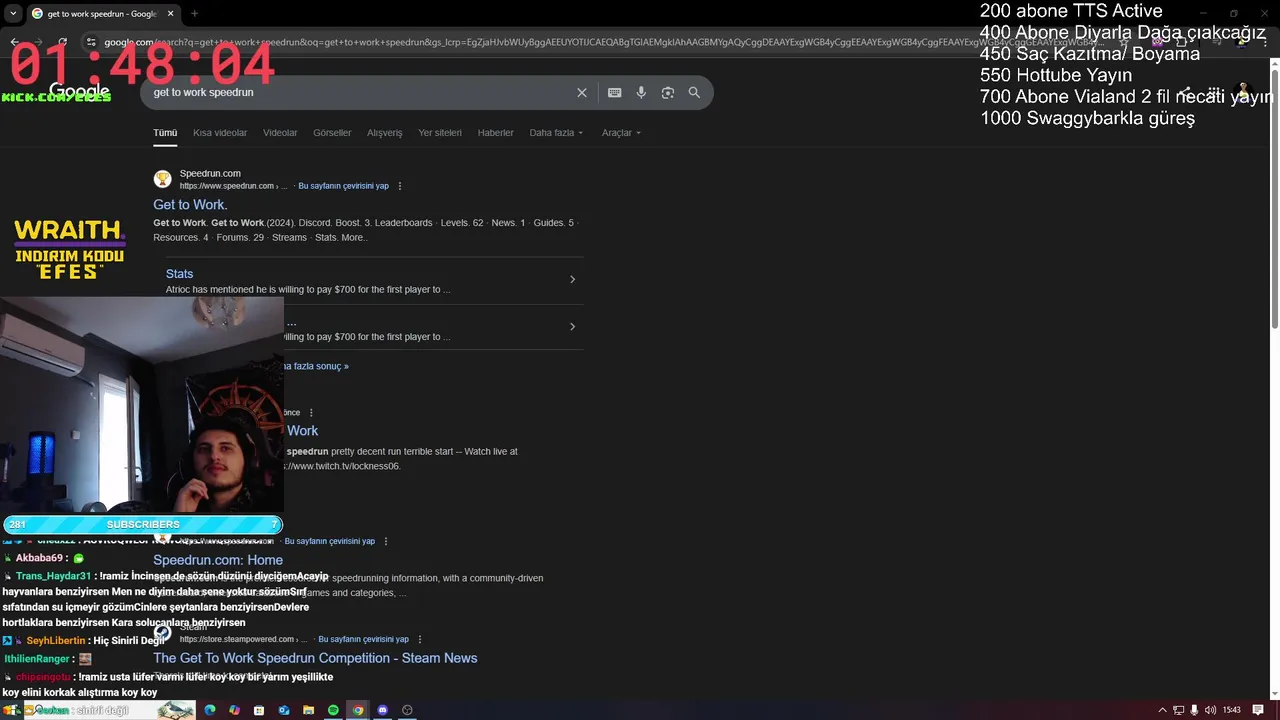1280x720 pixels.
Task: Search by image with the Lens icon
Action: [x=667, y=92]
